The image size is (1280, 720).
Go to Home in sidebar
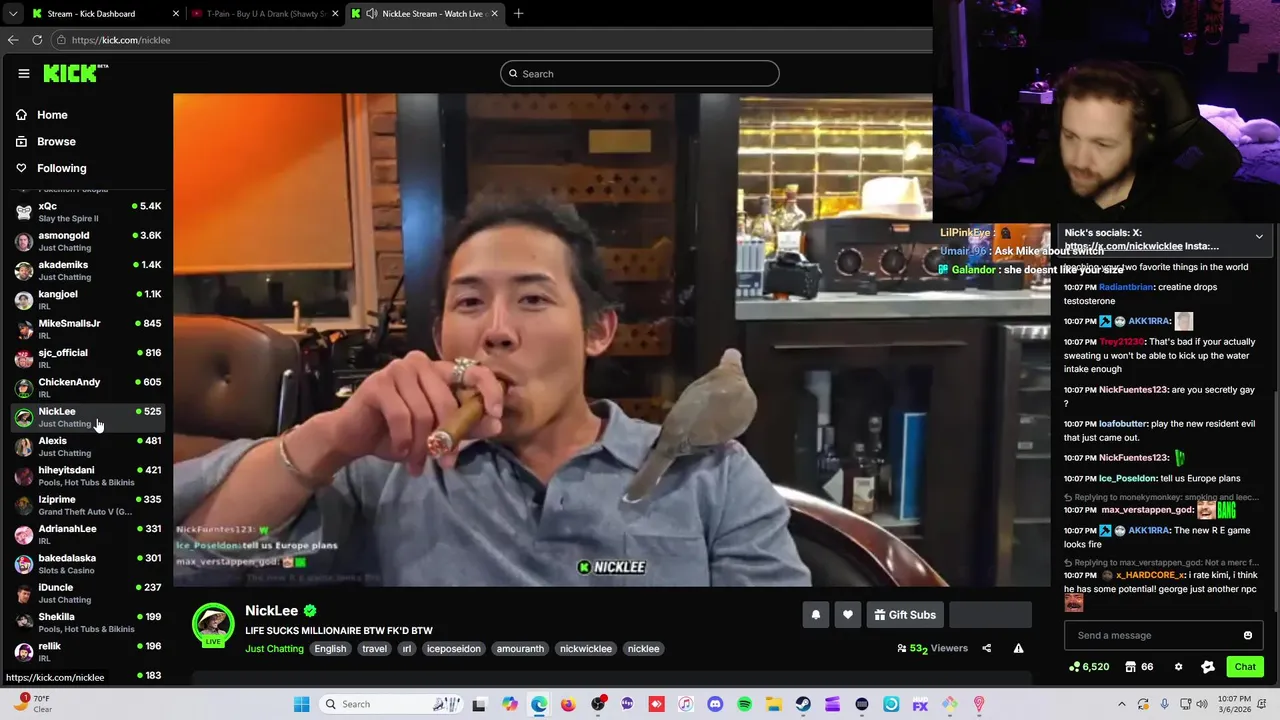click(x=52, y=115)
